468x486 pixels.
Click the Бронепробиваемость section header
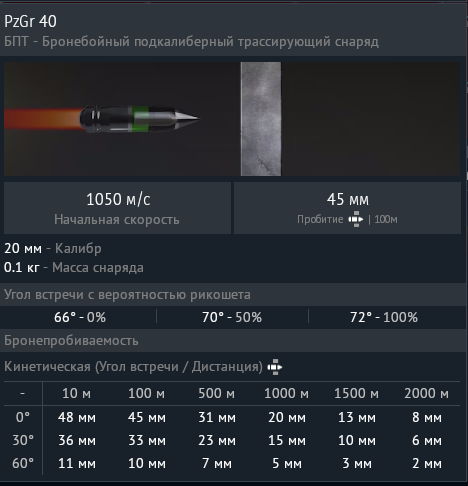pyautogui.click(x=71, y=341)
